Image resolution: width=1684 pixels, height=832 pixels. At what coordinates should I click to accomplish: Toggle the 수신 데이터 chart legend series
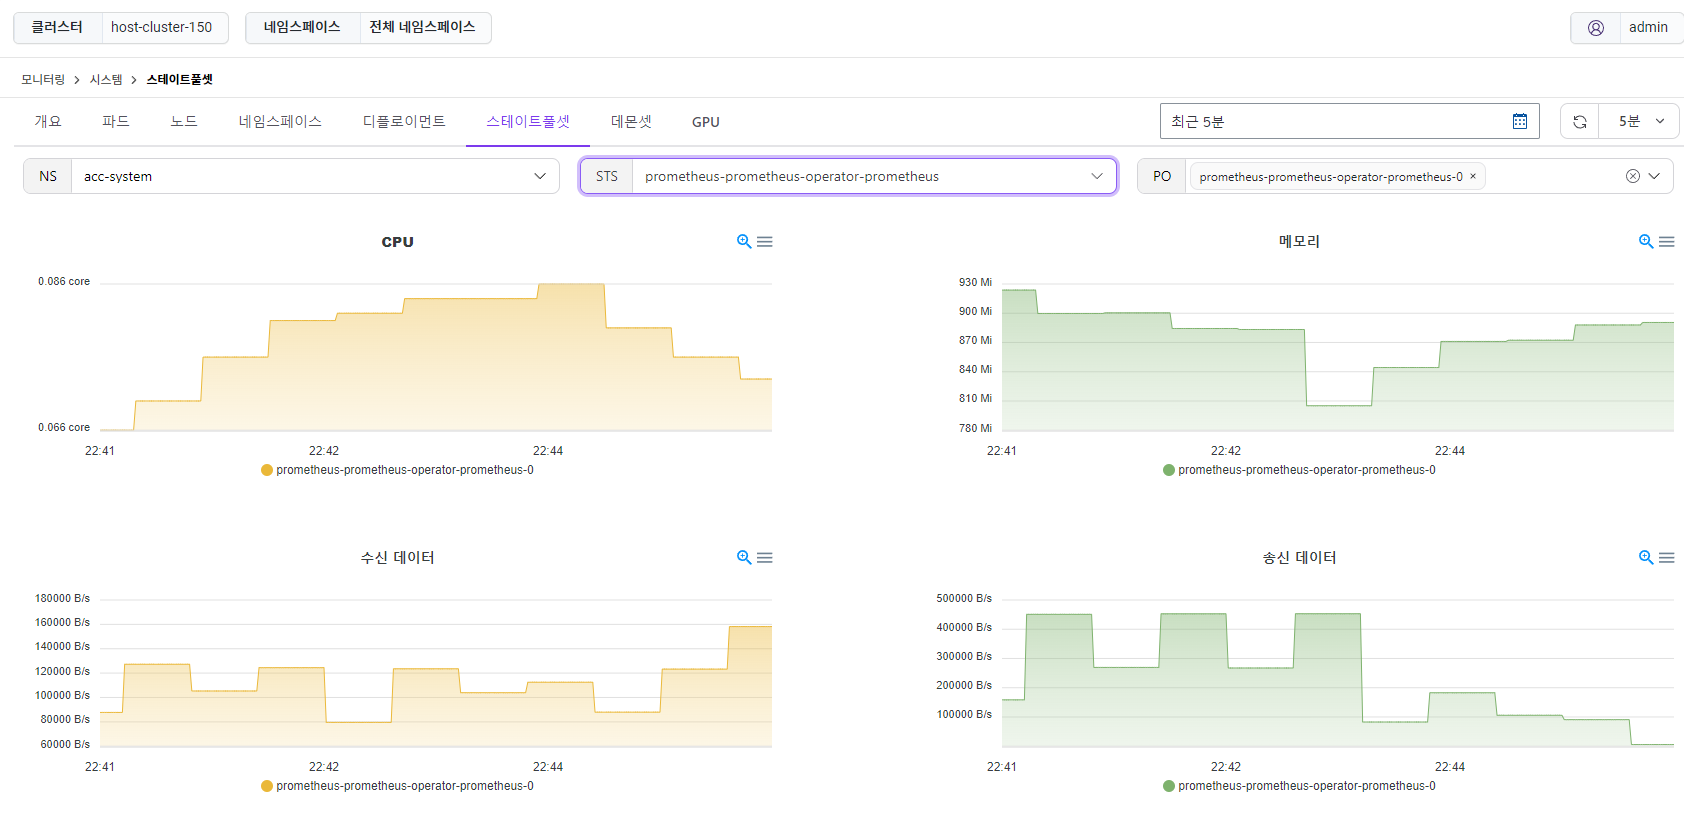[397, 786]
